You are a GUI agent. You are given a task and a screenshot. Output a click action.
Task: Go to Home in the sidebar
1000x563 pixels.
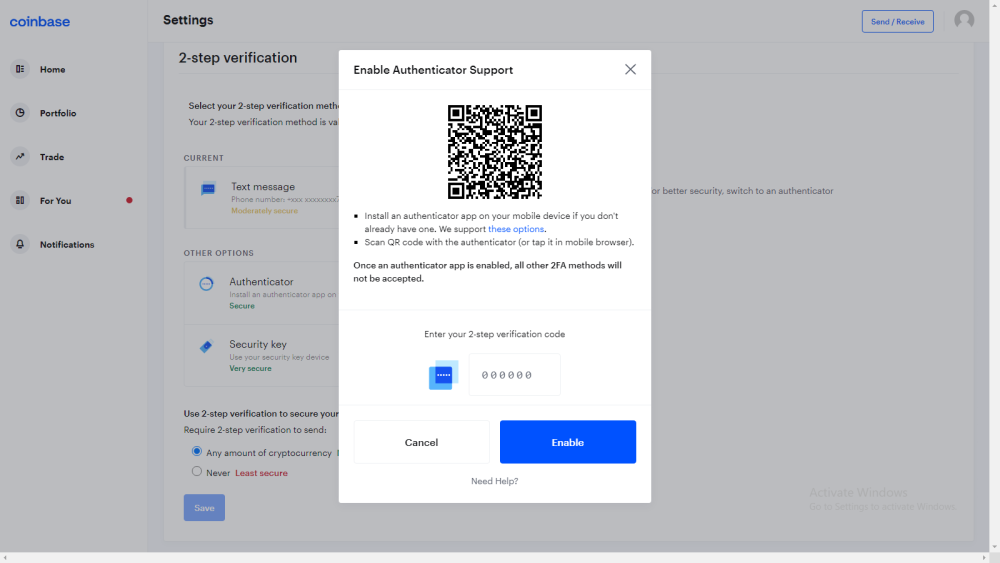[x=52, y=69]
